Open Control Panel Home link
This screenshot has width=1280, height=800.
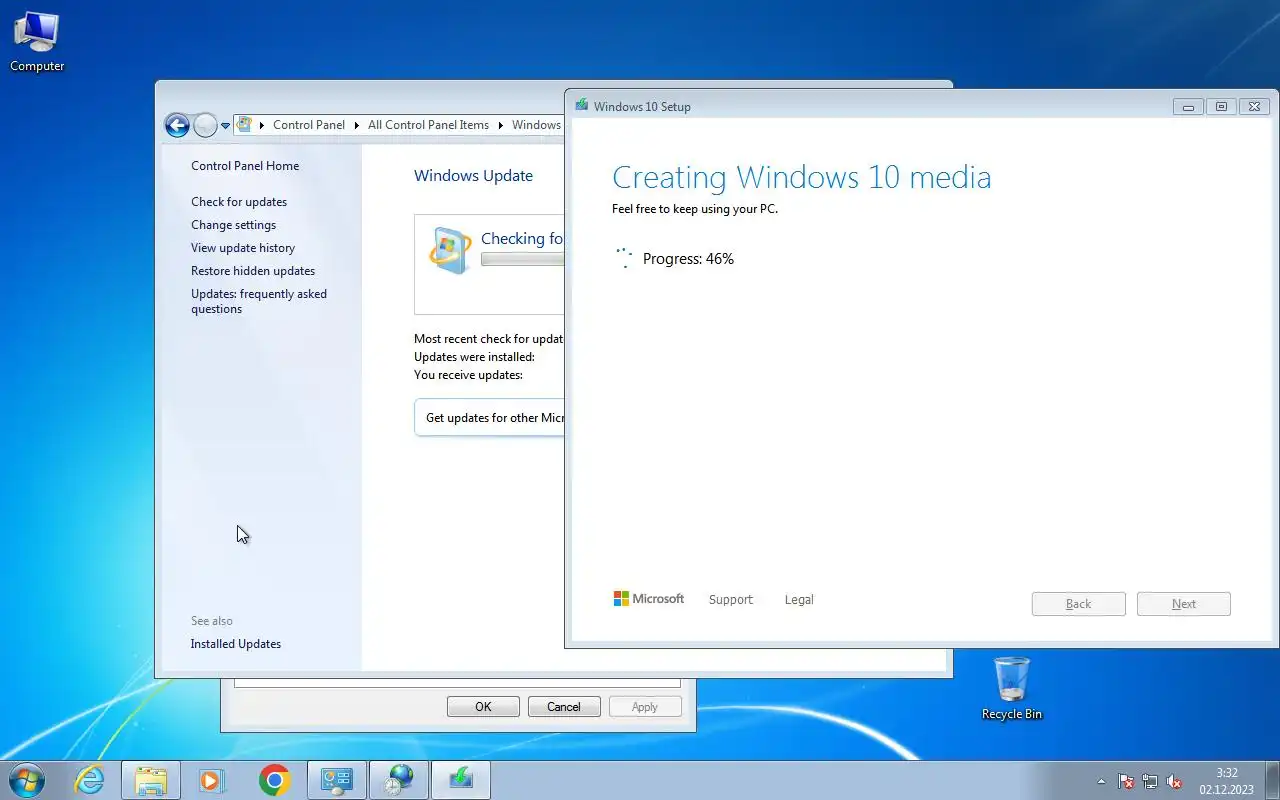coord(245,166)
